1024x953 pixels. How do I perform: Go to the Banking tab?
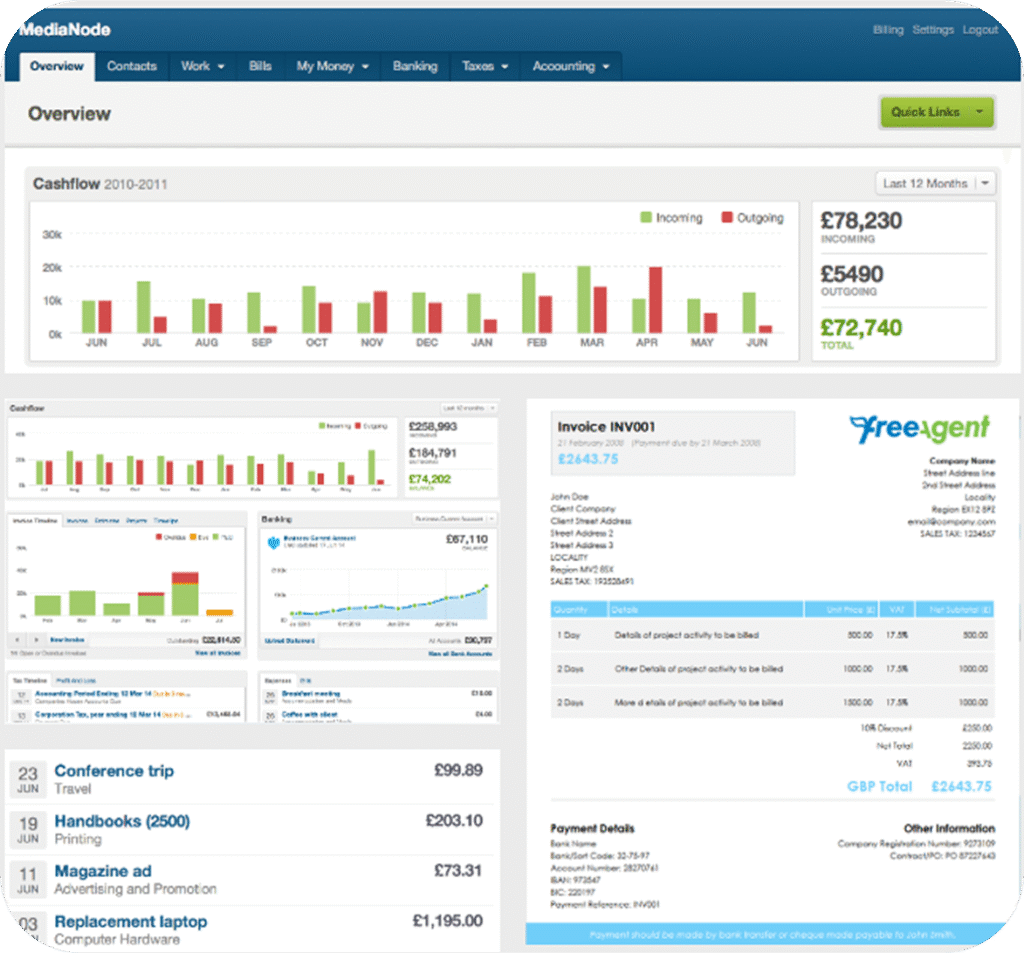(415, 66)
